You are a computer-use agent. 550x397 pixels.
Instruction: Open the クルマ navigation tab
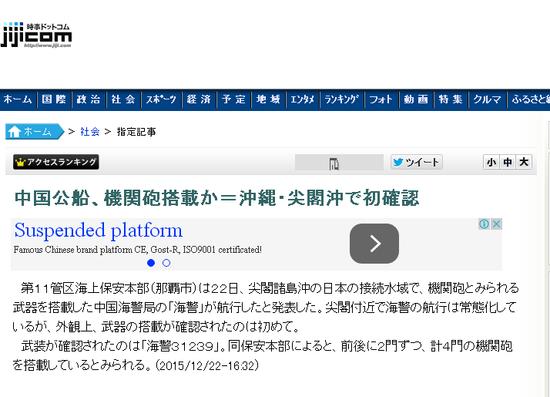(488, 100)
